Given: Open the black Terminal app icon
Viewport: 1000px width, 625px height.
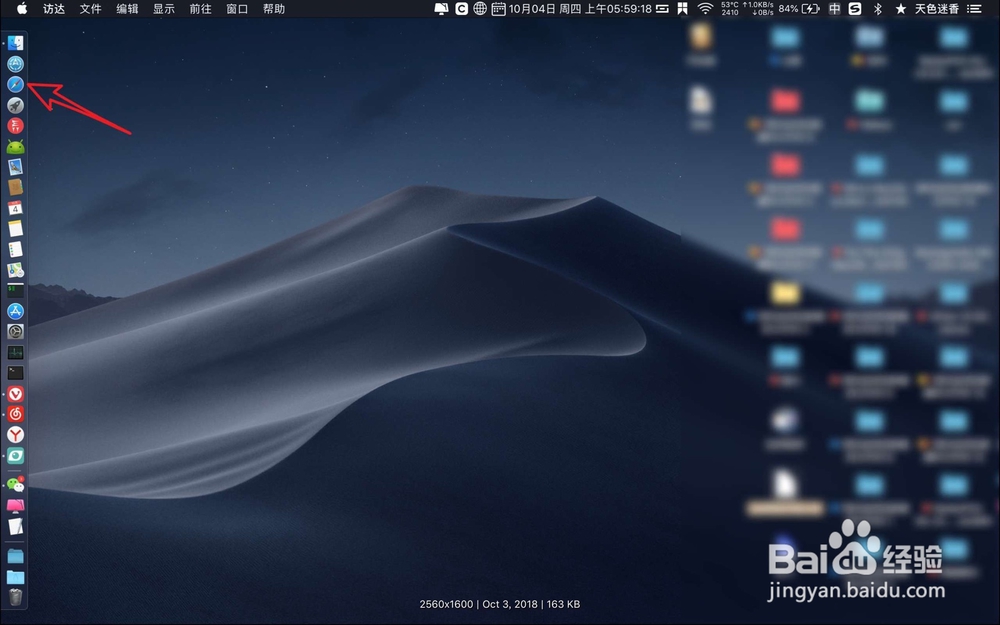Looking at the screenshot, I should tap(15, 372).
